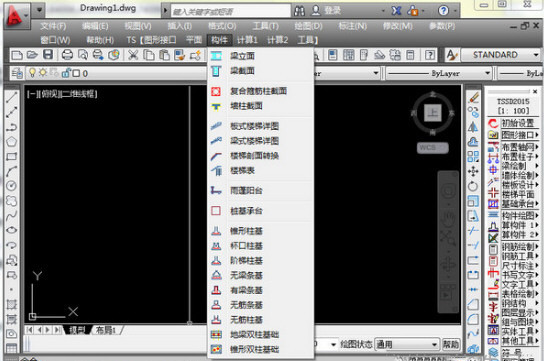Click the Plot (print) icon

click(x=67, y=55)
